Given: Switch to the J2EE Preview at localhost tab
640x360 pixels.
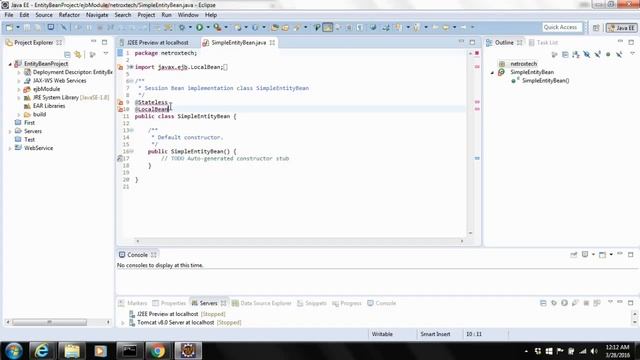Looking at the screenshot, I should tap(158, 42).
